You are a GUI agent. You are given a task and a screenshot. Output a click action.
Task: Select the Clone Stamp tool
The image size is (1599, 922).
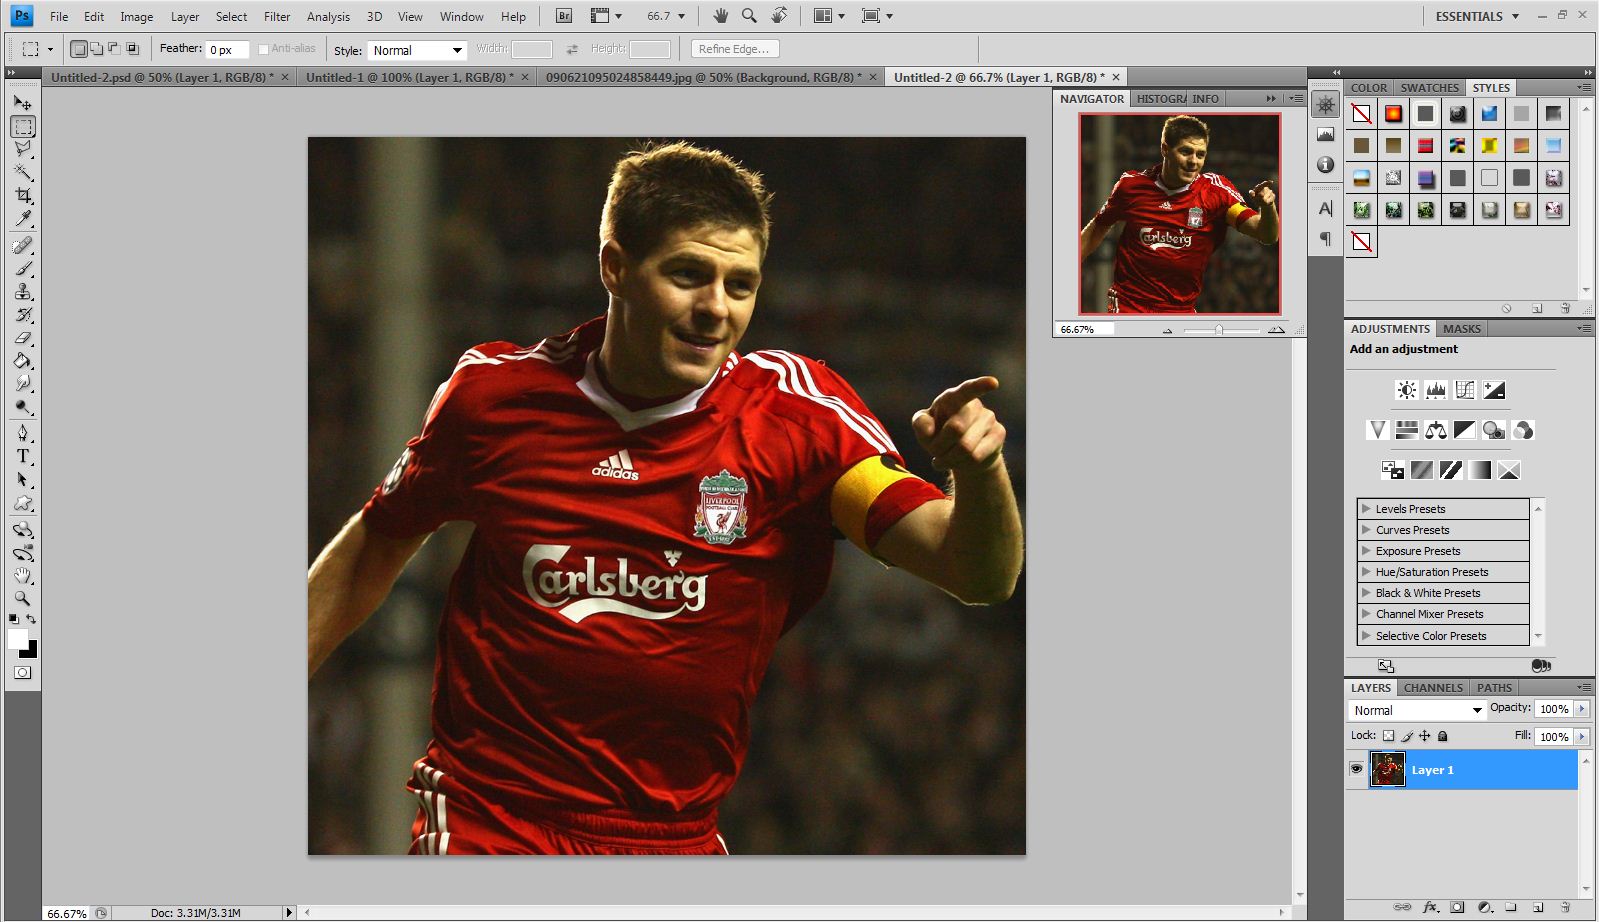click(x=23, y=292)
